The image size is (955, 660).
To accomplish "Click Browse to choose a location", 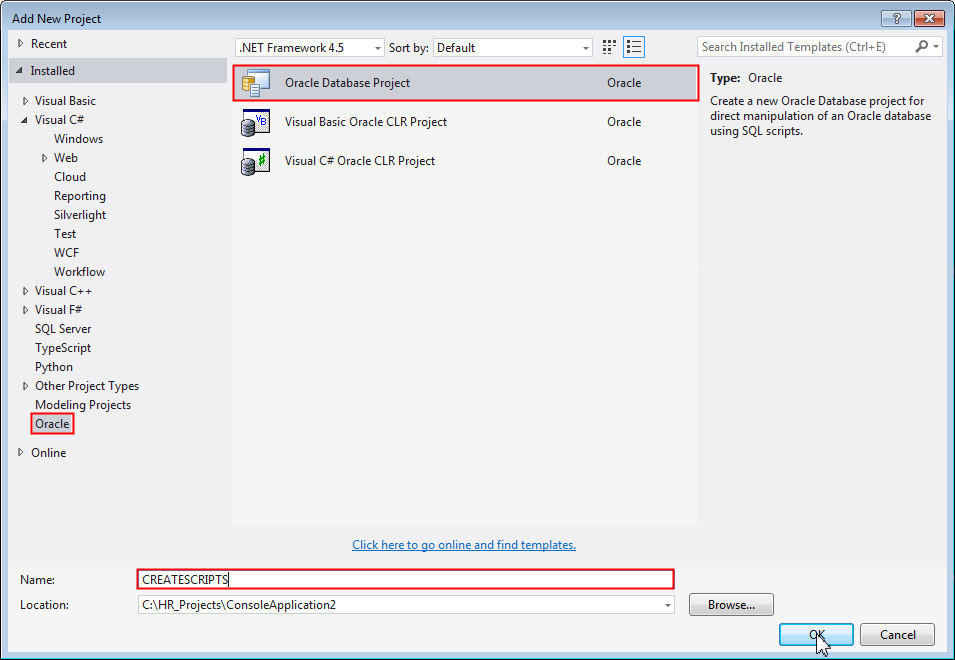I will coord(730,604).
